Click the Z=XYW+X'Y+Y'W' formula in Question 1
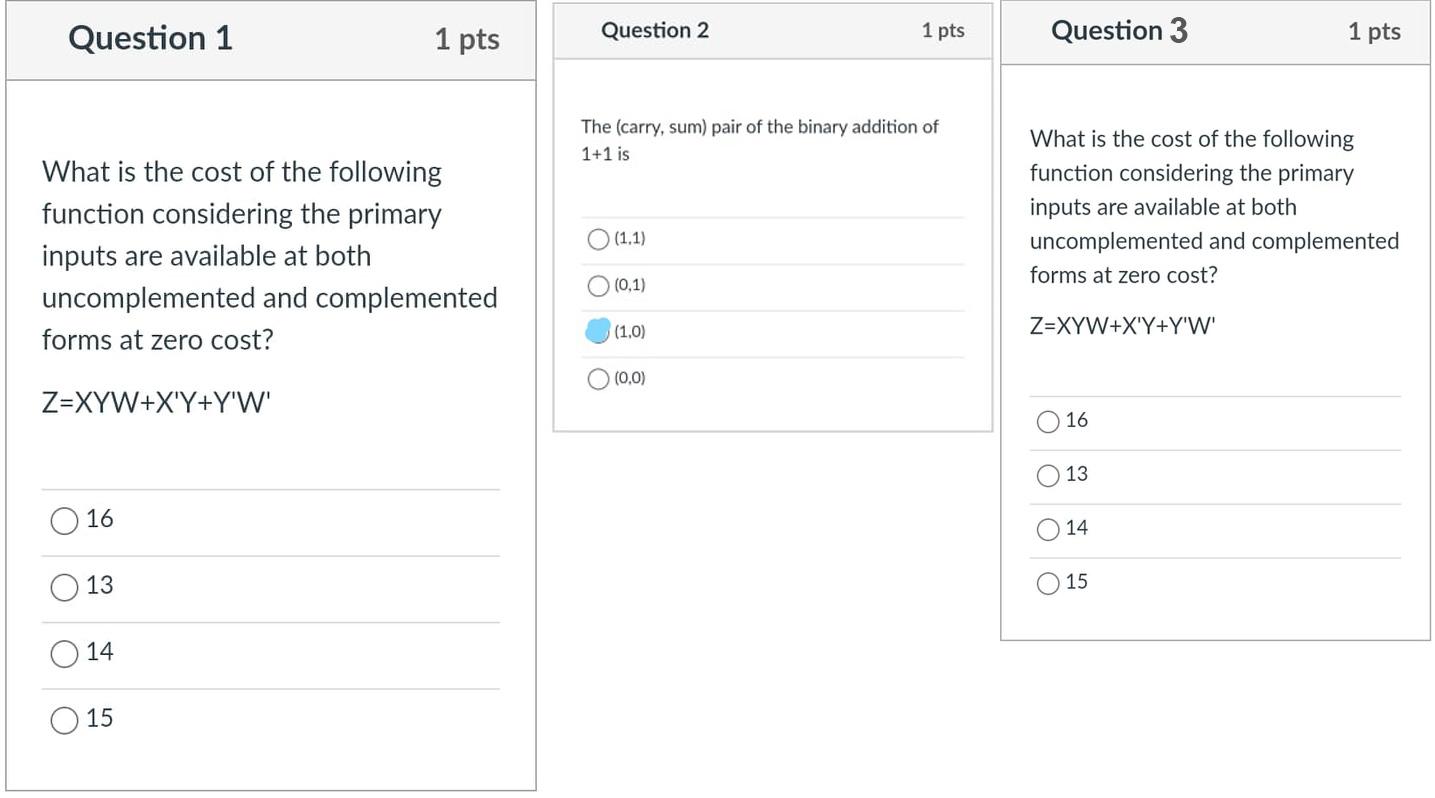The height and width of the screenshot is (798, 1435). tap(153, 401)
